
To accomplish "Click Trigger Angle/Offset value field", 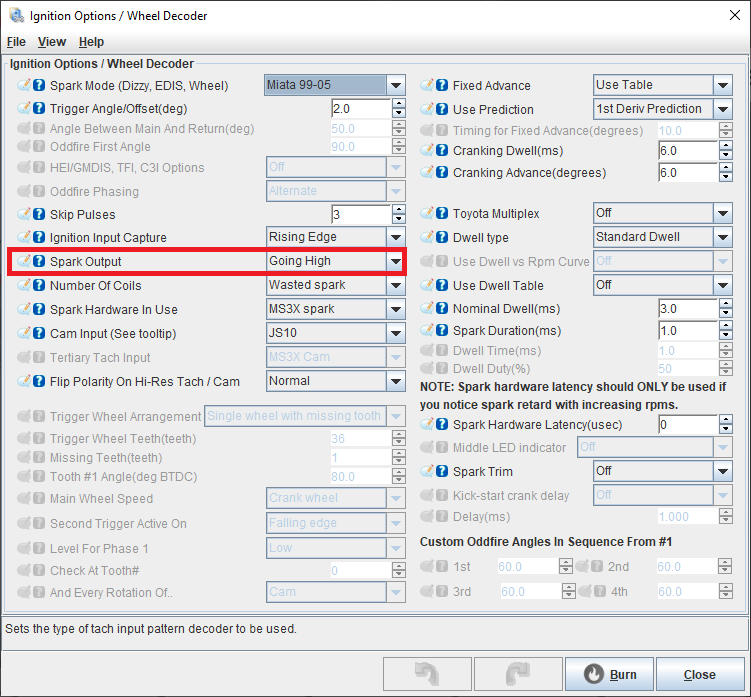I will click(x=361, y=108).
